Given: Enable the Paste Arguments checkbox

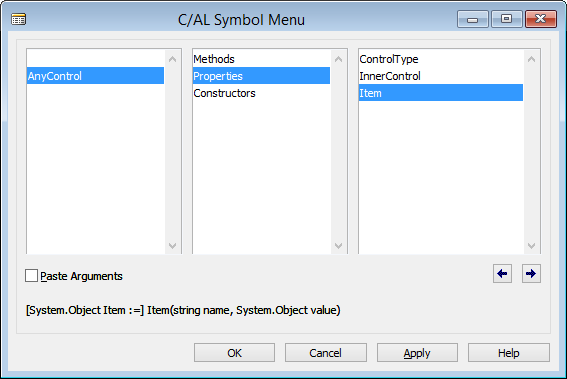Looking at the screenshot, I should coord(31,276).
